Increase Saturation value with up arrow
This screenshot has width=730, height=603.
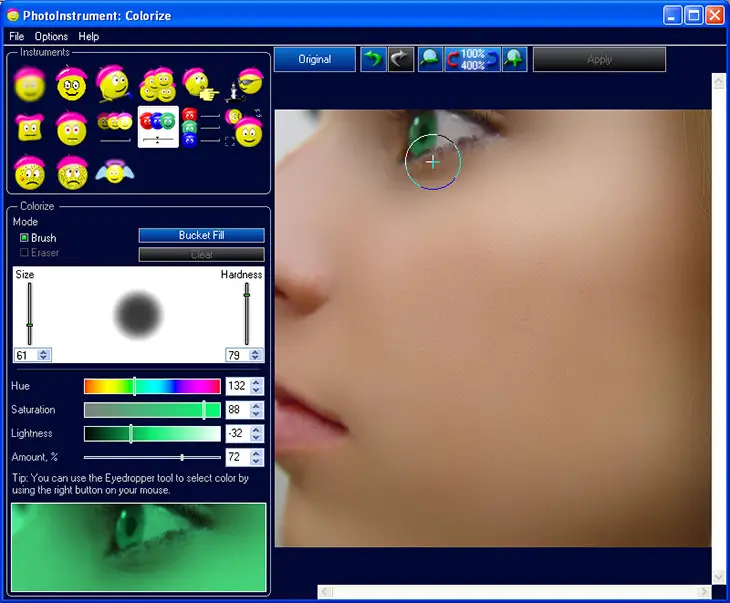(x=257, y=406)
